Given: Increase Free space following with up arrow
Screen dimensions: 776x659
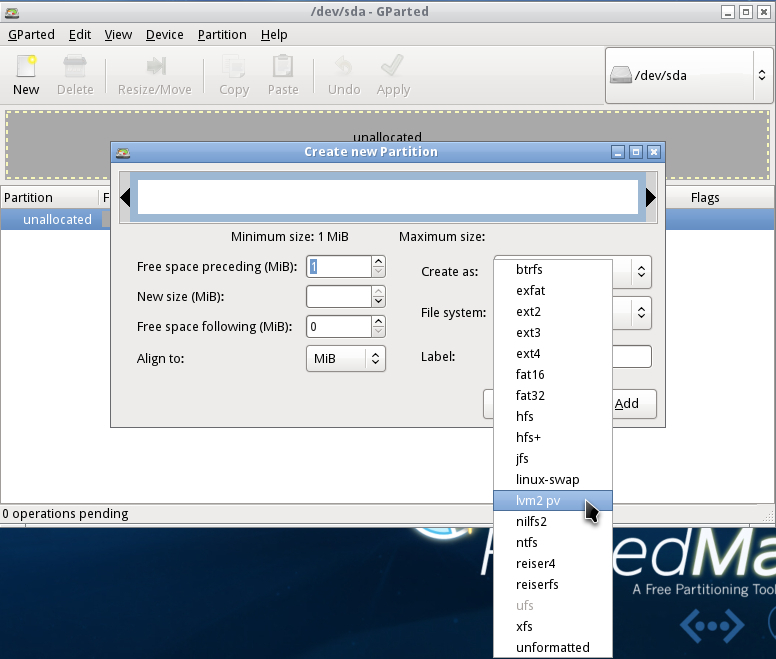Looking at the screenshot, I should click(379, 321).
